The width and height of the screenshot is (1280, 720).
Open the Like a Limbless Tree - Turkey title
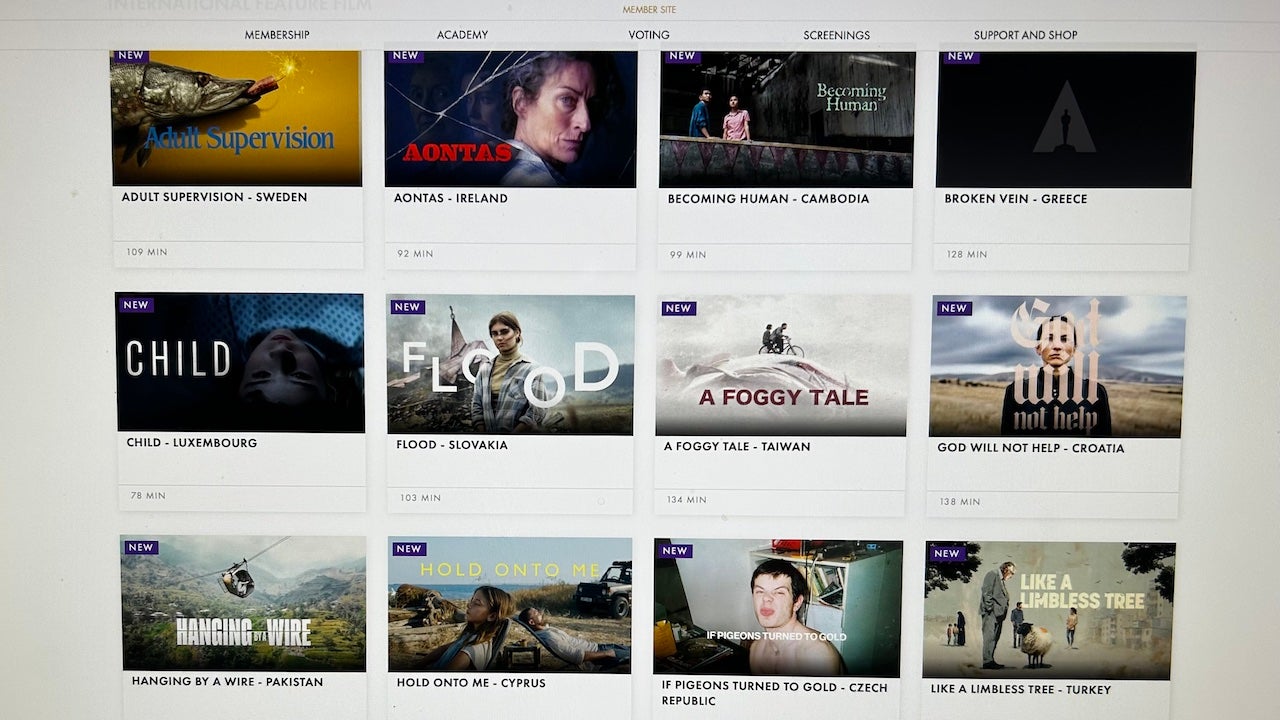pos(1021,689)
